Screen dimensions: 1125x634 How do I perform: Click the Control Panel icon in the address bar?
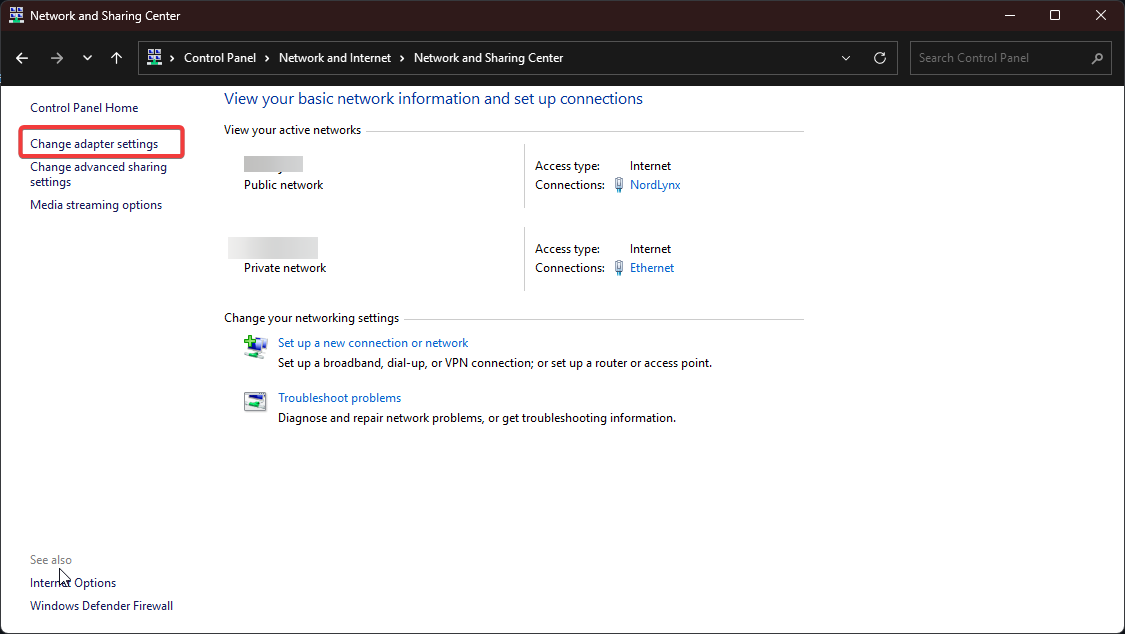(156, 58)
